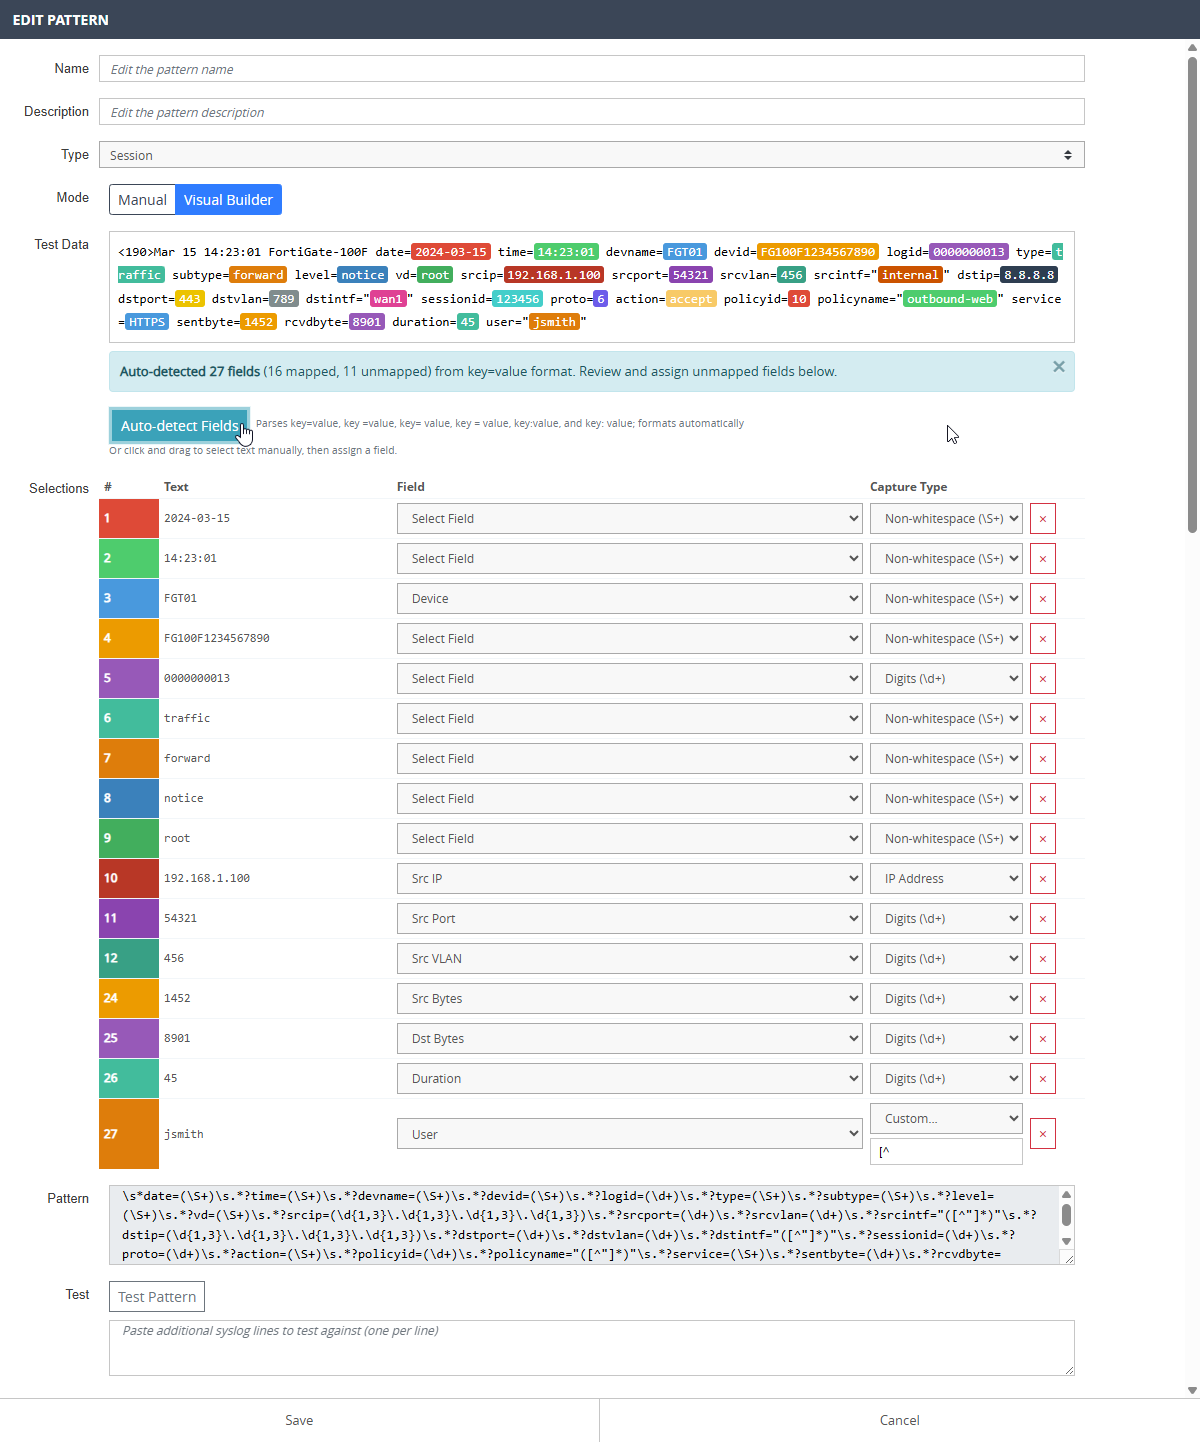This screenshot has height=1442, width=1201.
Task: Open Capture Type dropdown showing IP Address
Action: coord(946,879)
